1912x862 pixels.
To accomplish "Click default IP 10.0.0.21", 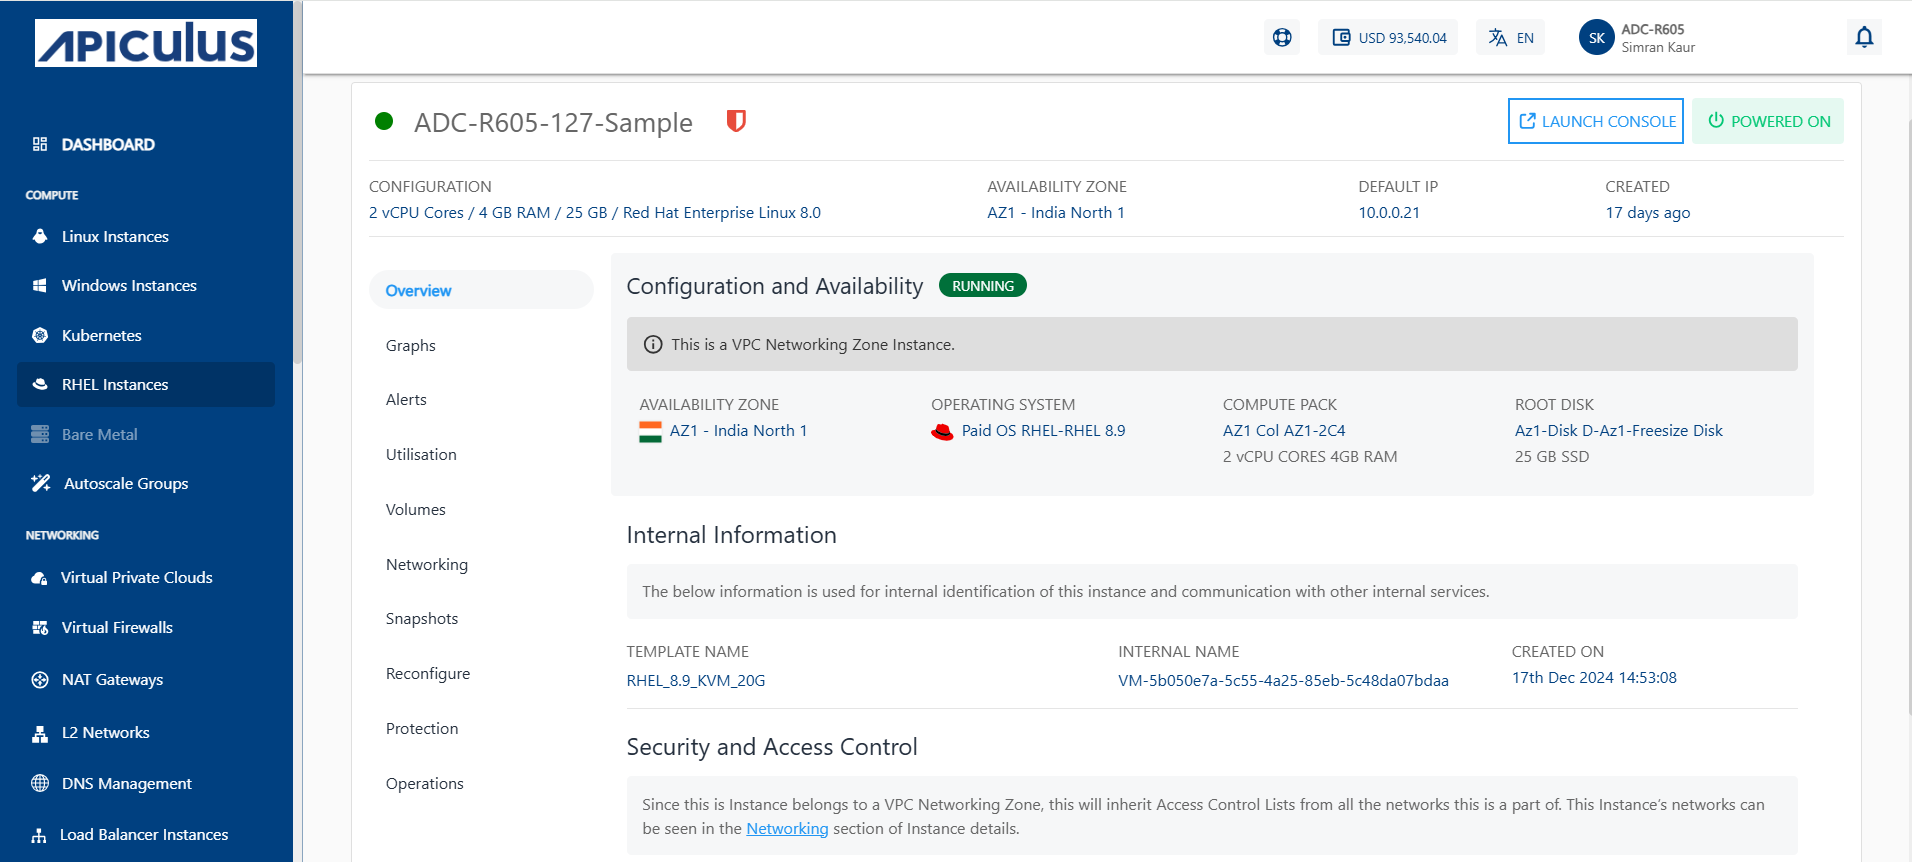I will [1389, 212].
